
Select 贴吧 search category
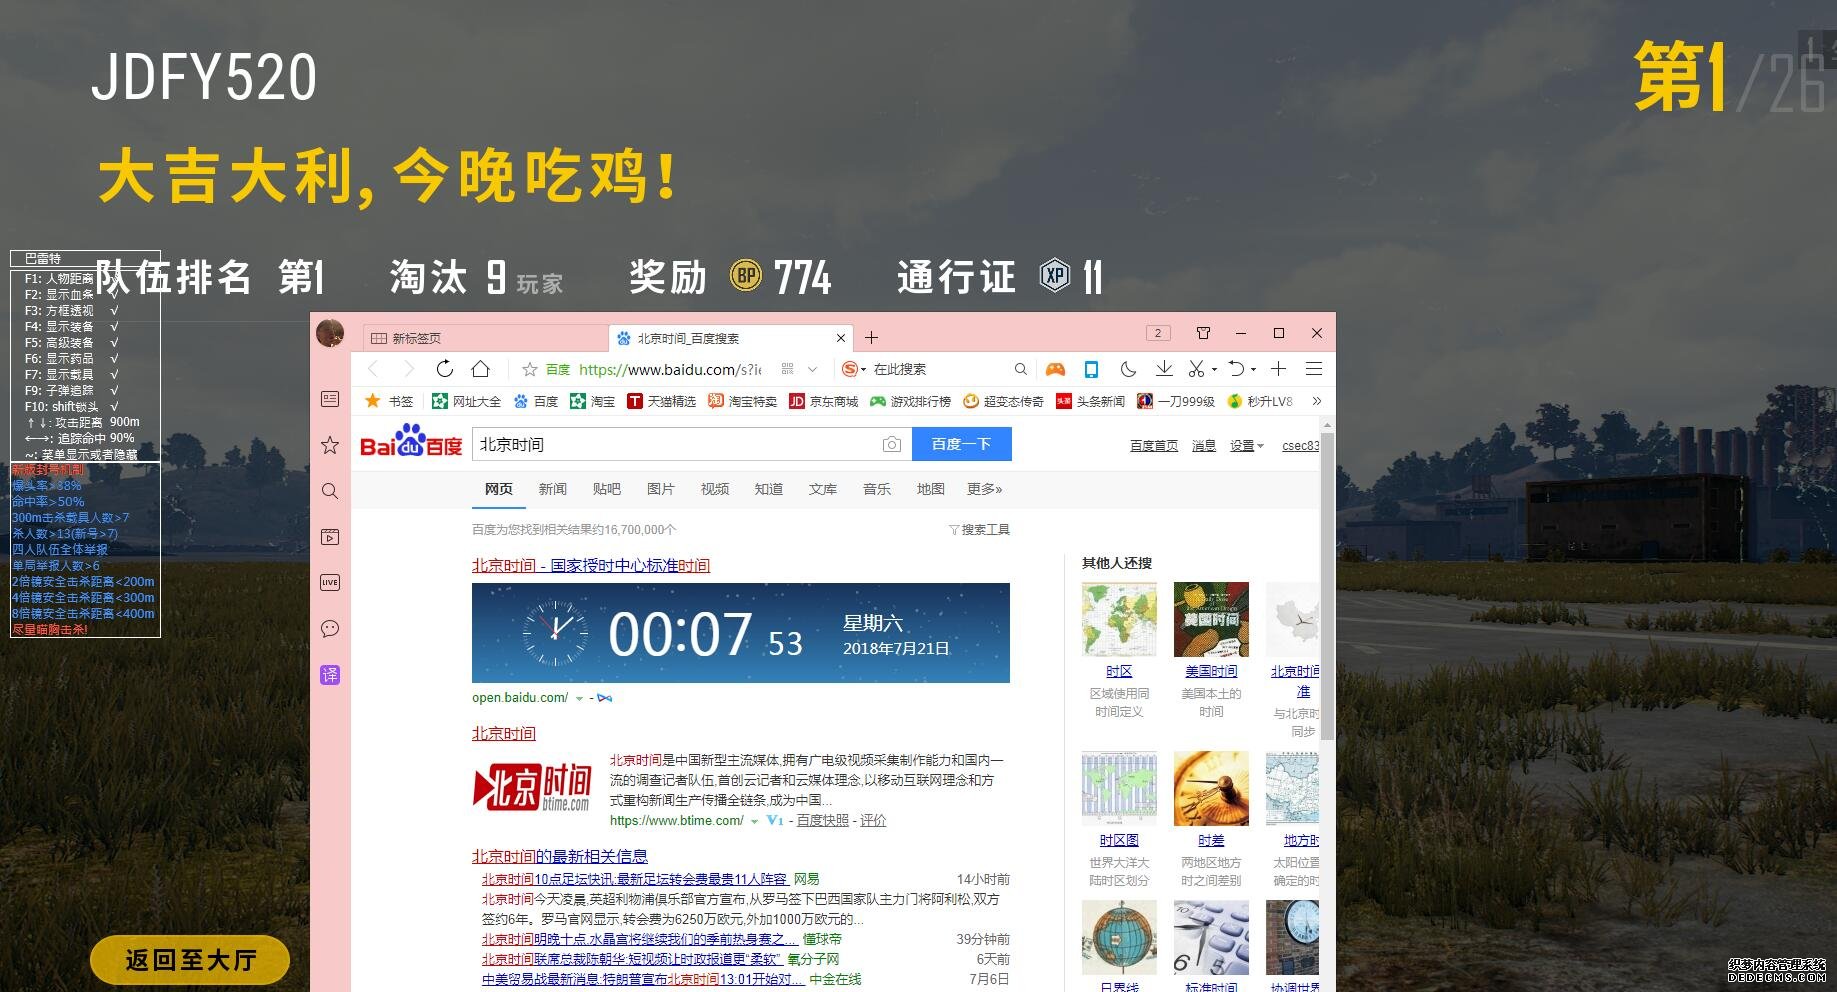[606, 489]
